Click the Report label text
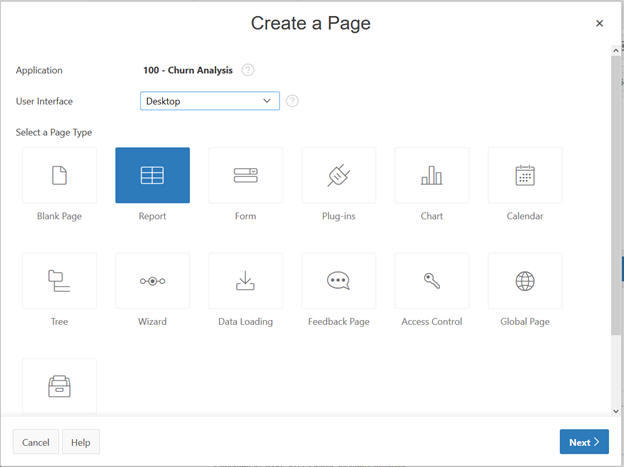The height and width of the screenshot is (467, 624). coord(152,216)
